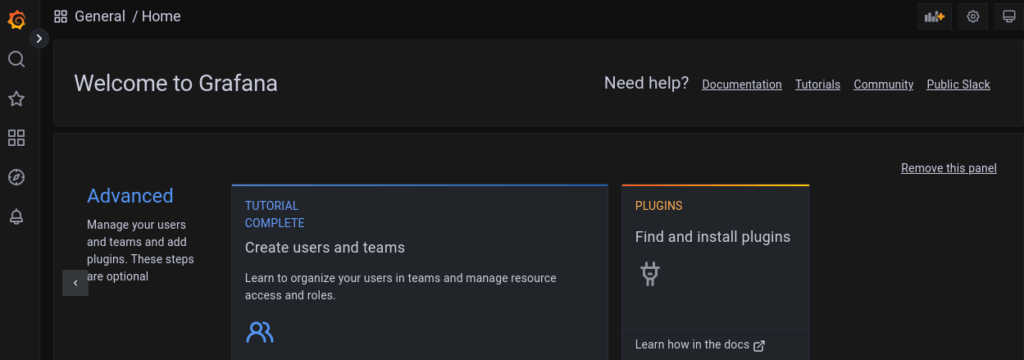Click the dashboard grid icon beside General
1024x360 pixels.
(x=61, y=16)
